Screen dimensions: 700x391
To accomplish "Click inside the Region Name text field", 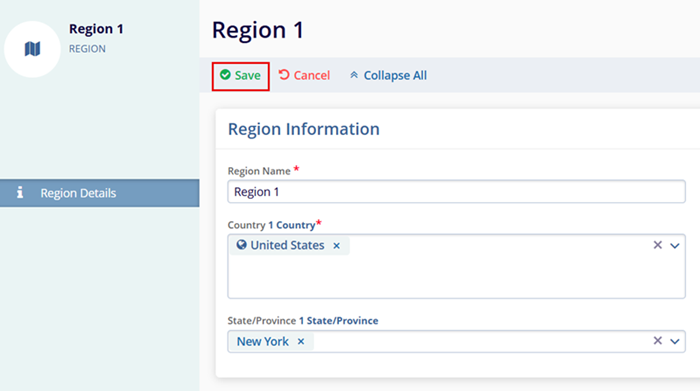I will point(456,191).
